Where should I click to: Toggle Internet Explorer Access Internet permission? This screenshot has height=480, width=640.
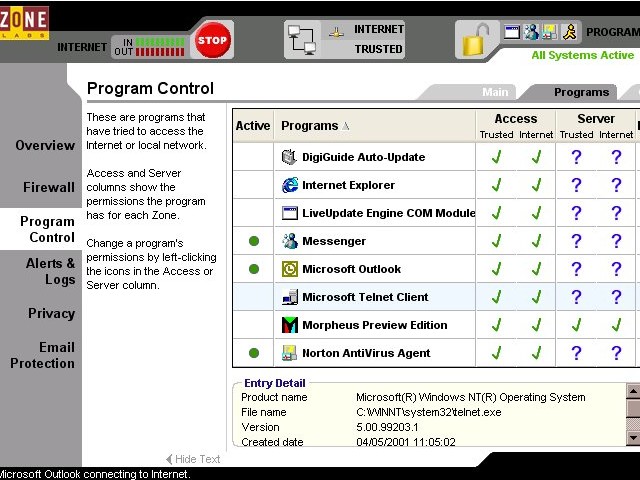pyautogui.click(x=536, y=185)
